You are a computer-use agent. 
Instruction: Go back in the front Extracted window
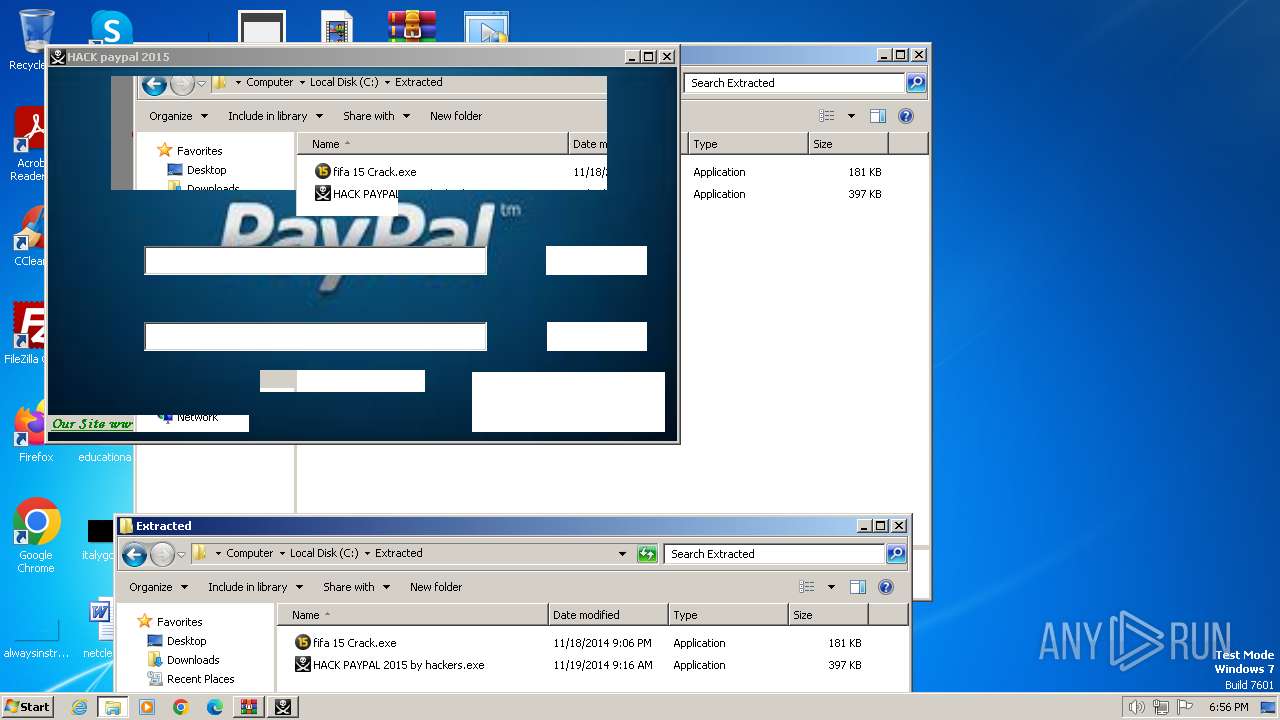[x=134, y=554]
